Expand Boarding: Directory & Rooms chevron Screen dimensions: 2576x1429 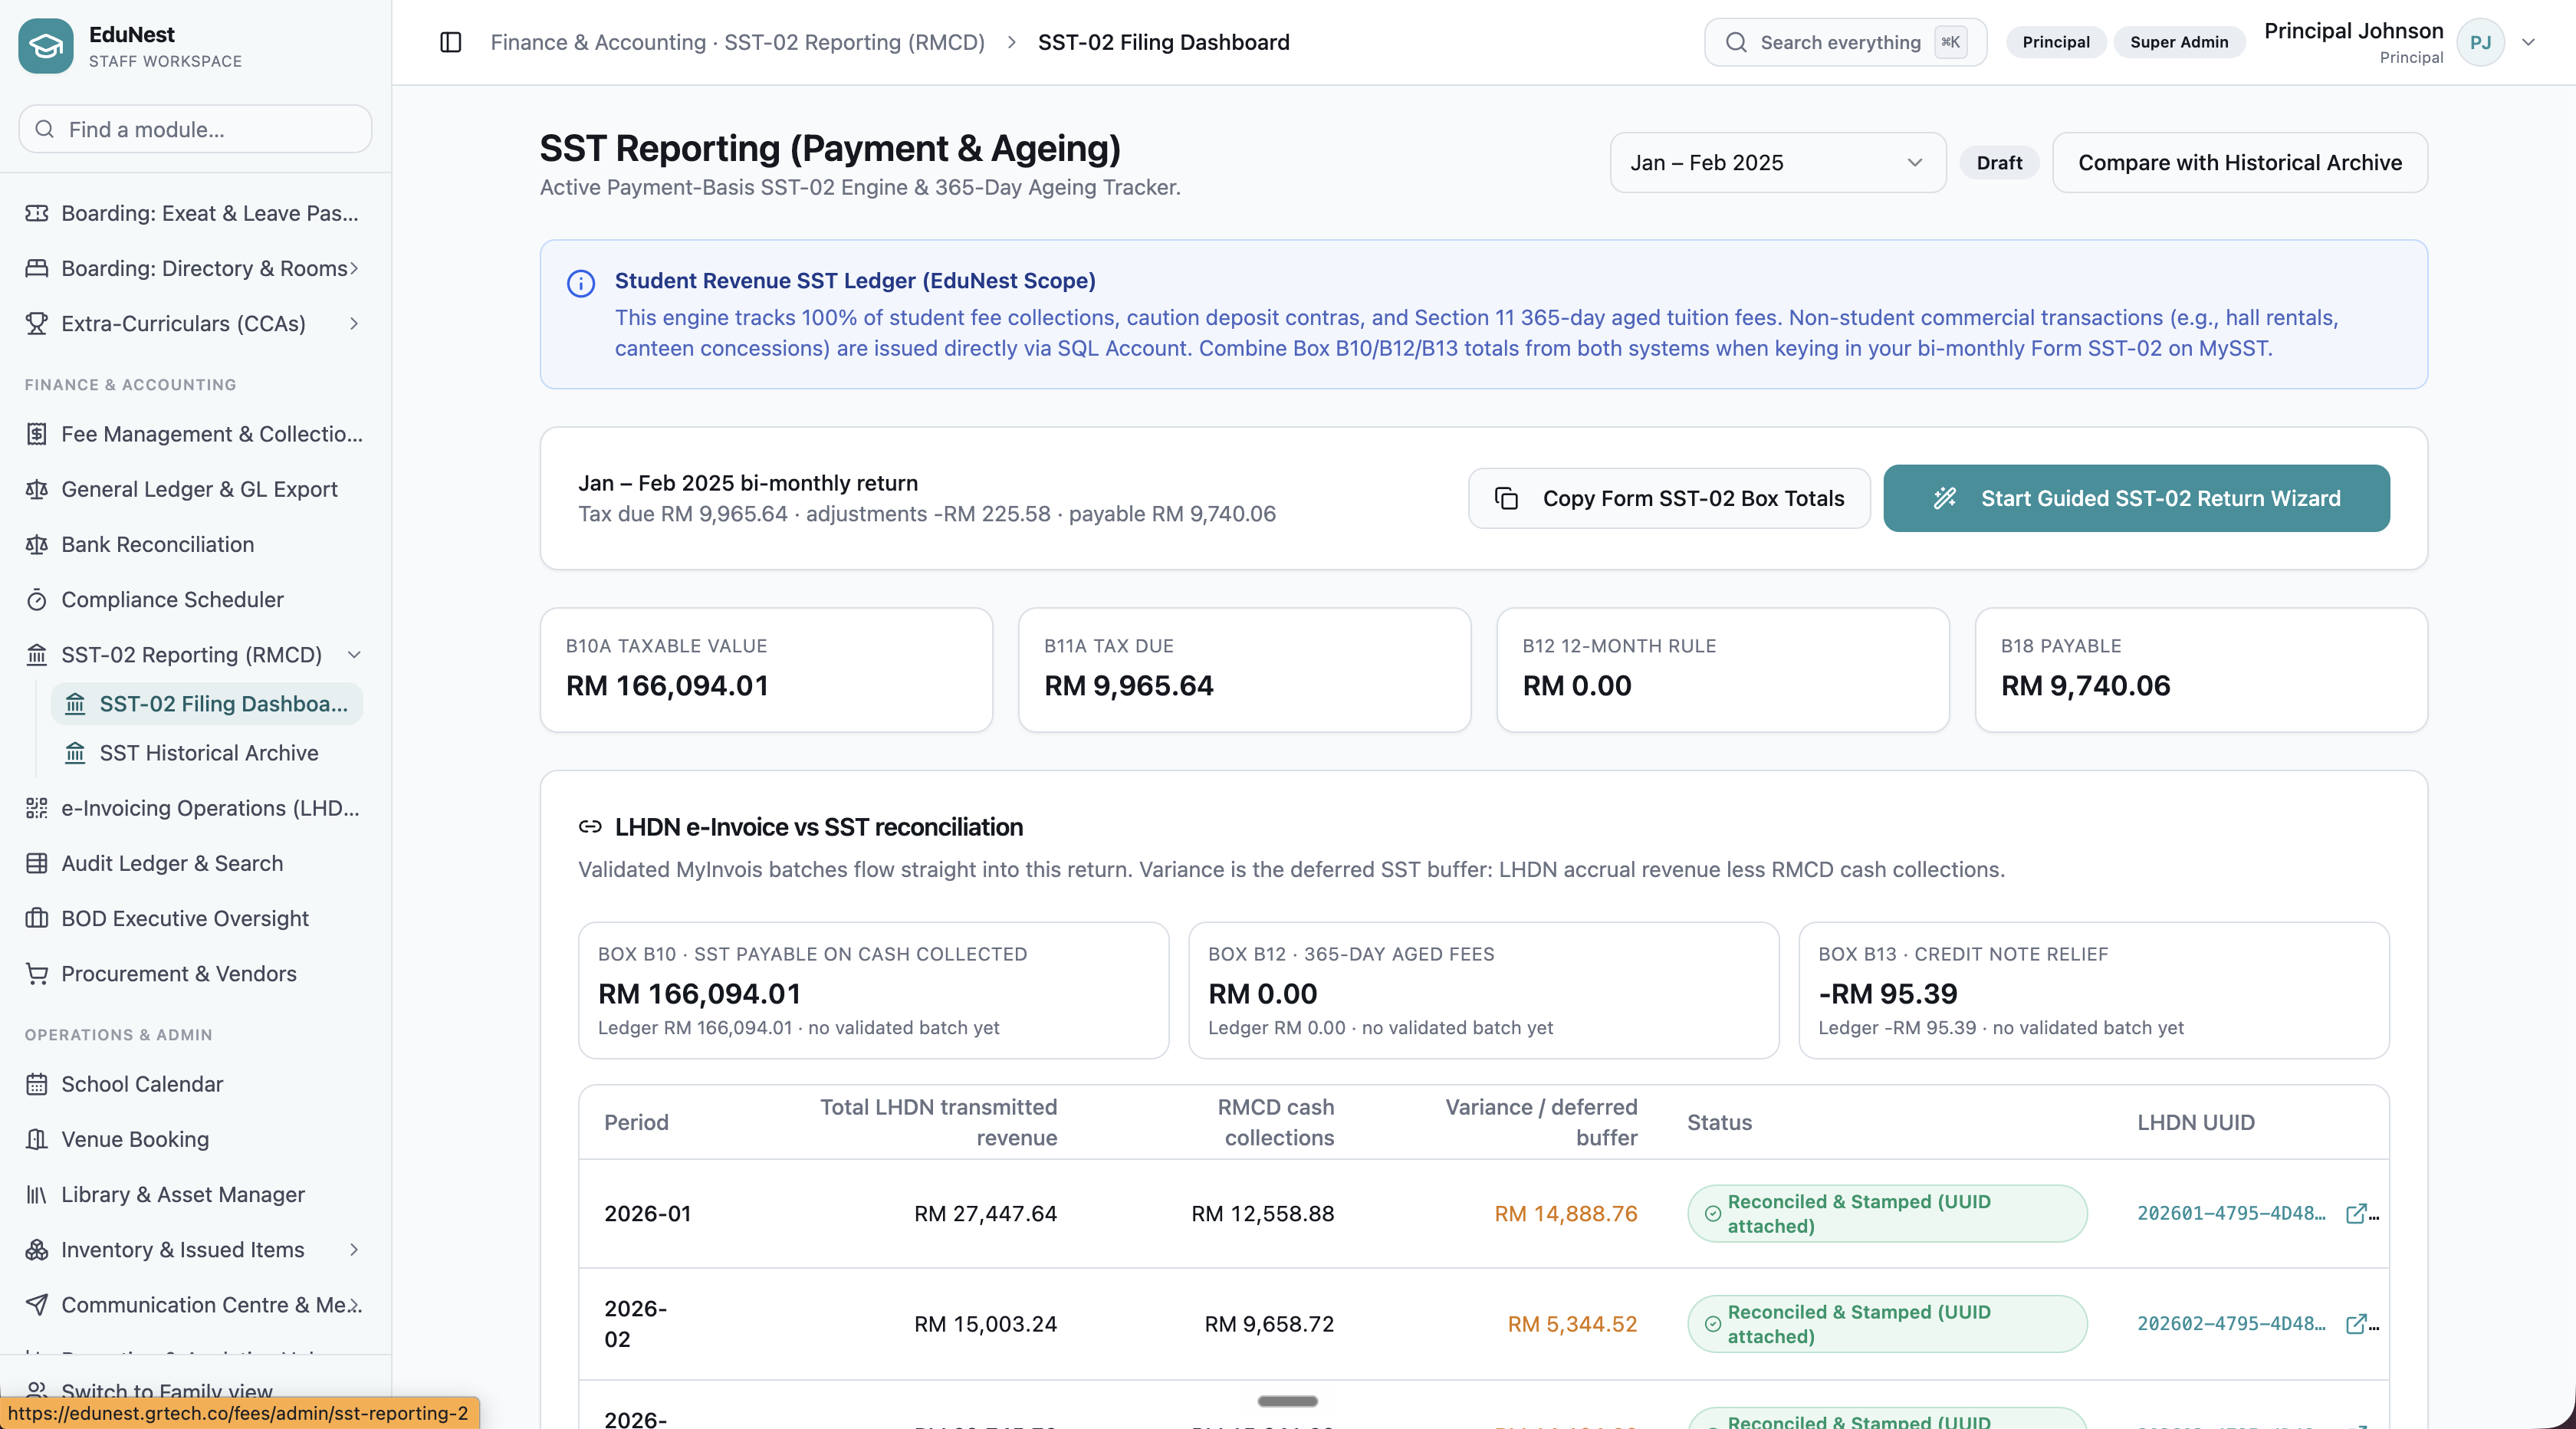354,268
